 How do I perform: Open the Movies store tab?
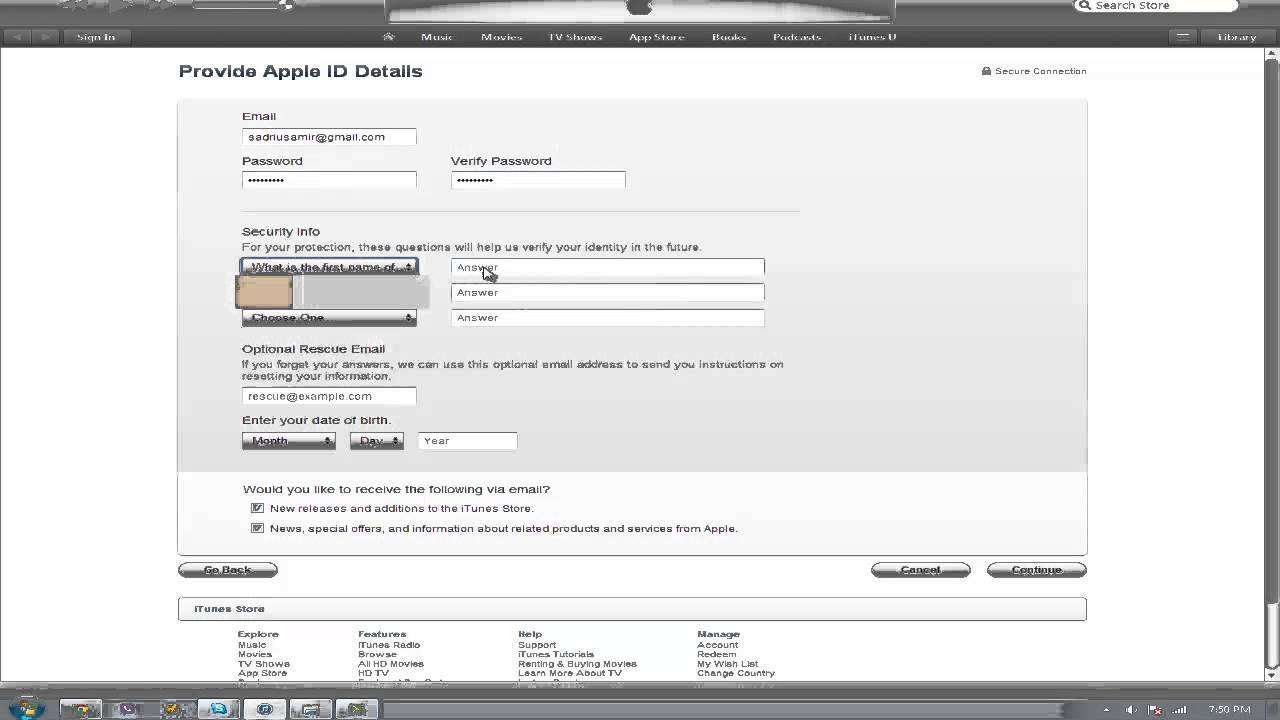click(x=501, y=37)
